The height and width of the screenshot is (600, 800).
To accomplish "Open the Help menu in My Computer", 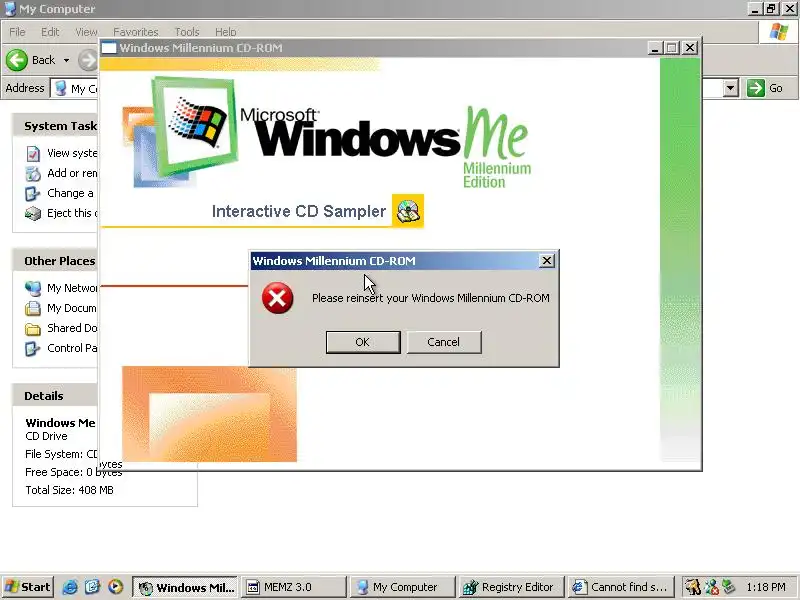I will coord(225,32).
